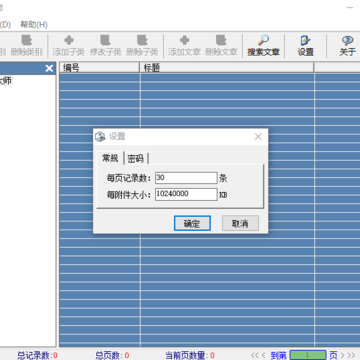Click the green page number field
Screen dimensions: 360x360
point(308,355)
